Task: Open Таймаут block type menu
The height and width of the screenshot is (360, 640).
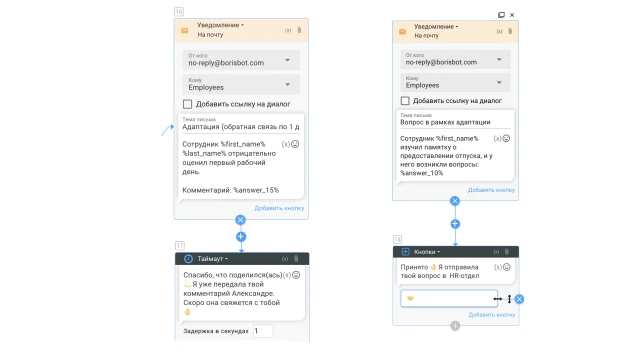Action: [213, 259]
